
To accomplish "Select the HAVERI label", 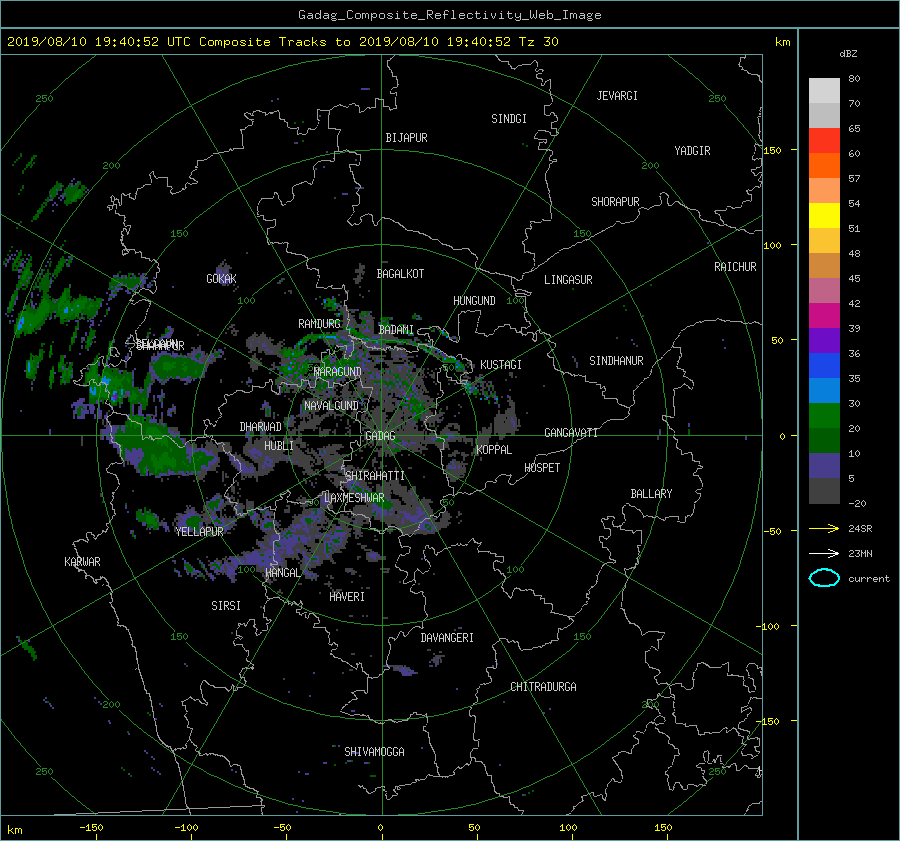I will point(347,597).
